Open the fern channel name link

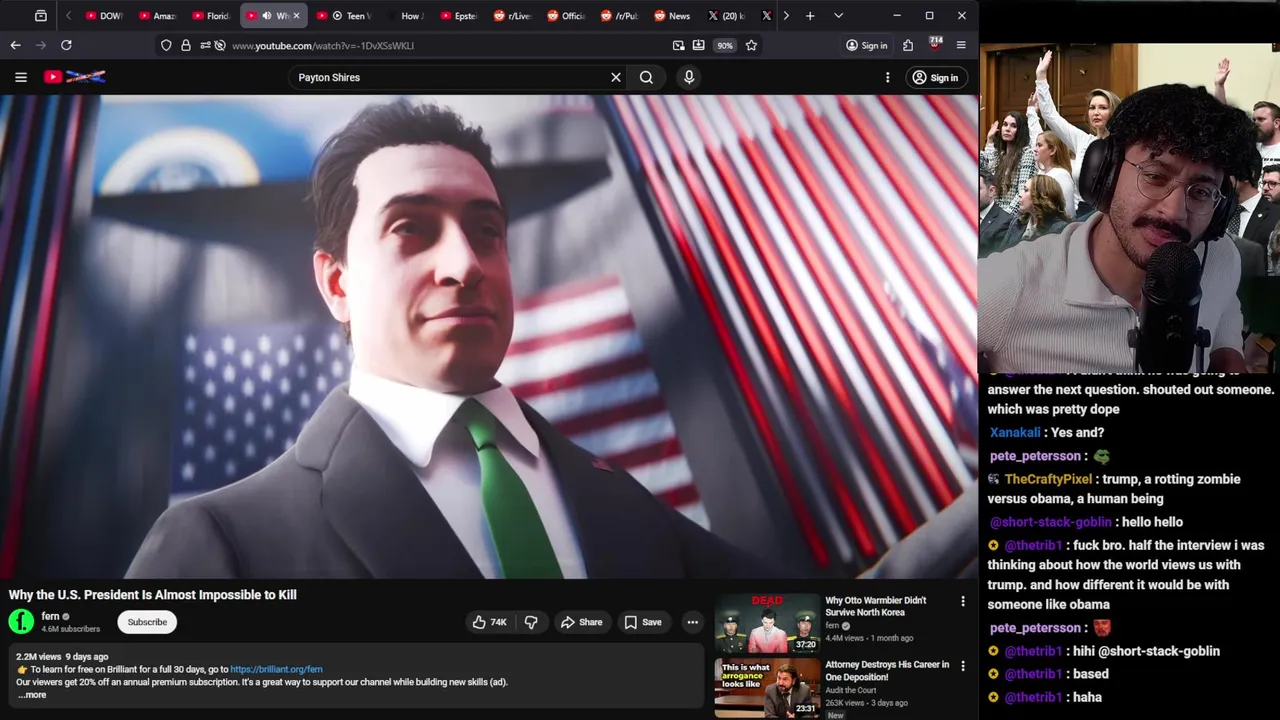tap(50, 616)
